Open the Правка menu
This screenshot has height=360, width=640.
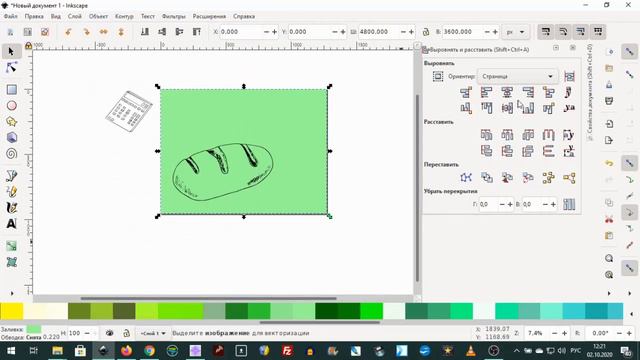34,16
